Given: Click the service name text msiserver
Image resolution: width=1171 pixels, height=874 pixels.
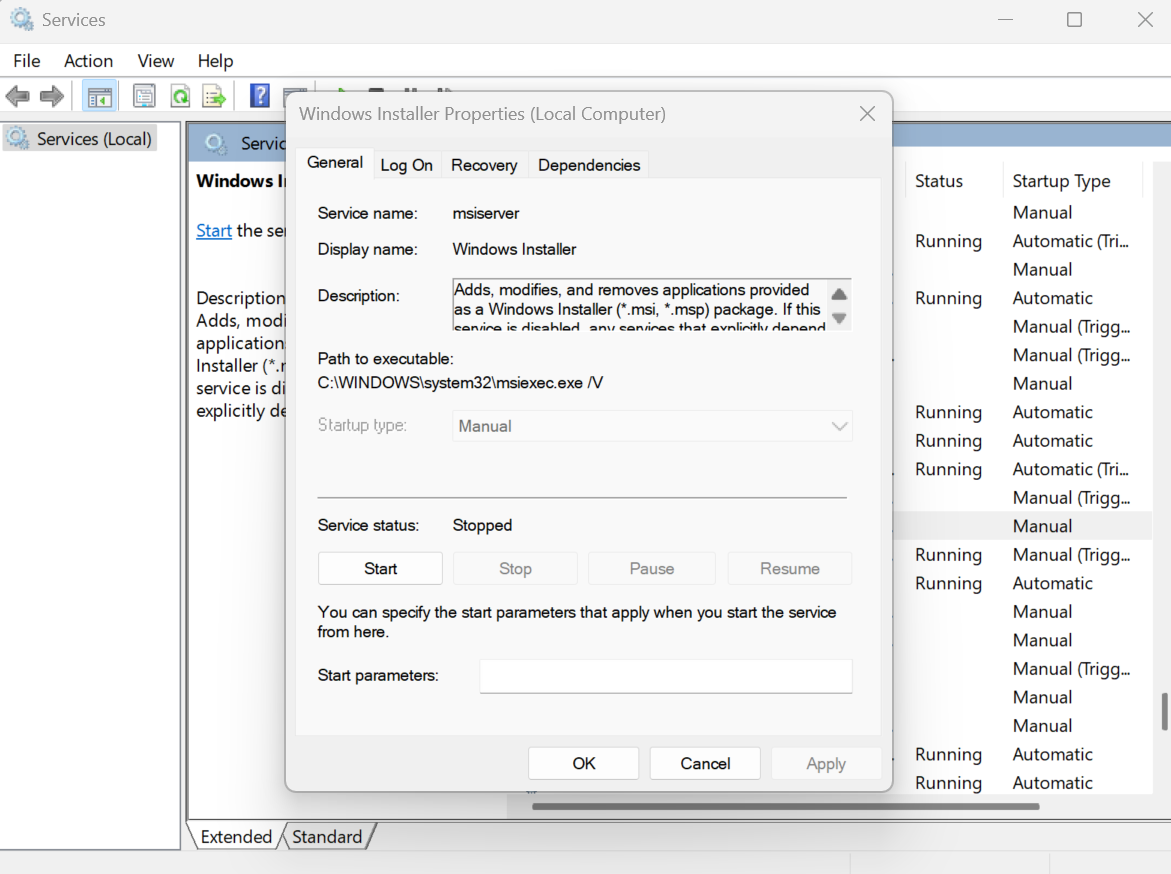Looking at the screenshot, I should click(x=485, y=214).
